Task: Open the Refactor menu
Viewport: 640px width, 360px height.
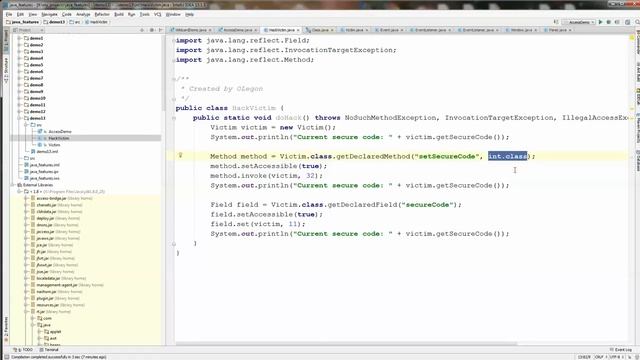Action: (102, 14)
